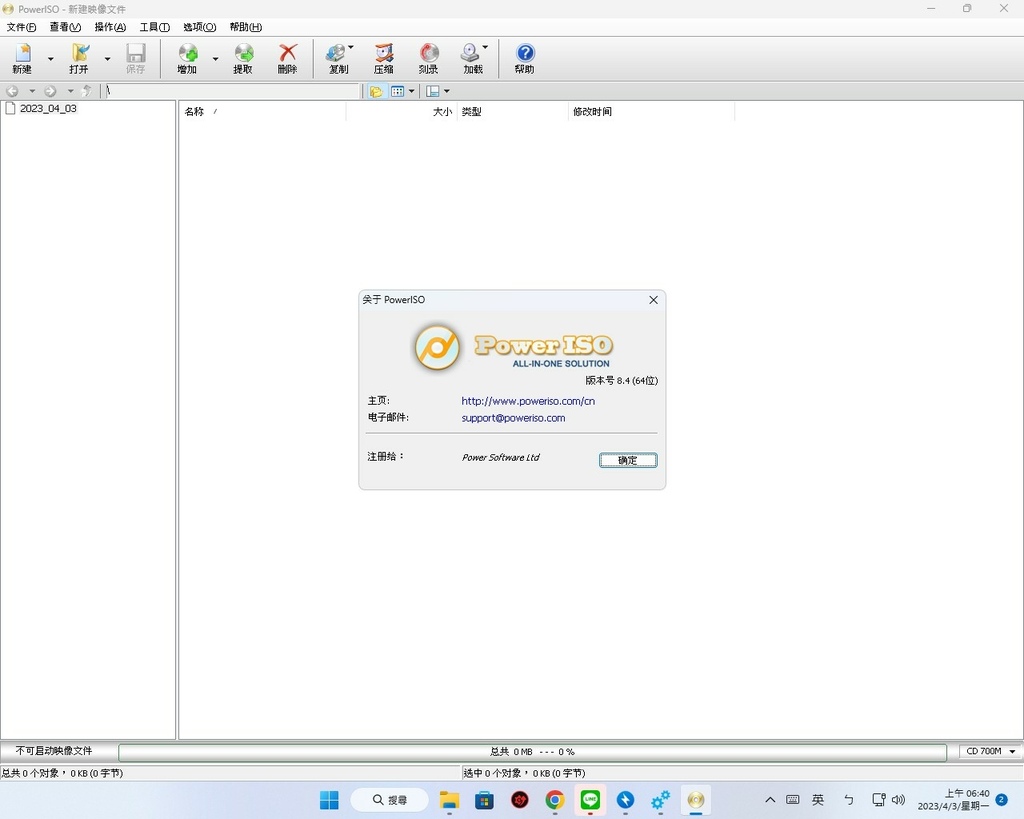The image size is (1024, 819).
Task: Open the 查看(V) menu
Action: click(65, 27)
